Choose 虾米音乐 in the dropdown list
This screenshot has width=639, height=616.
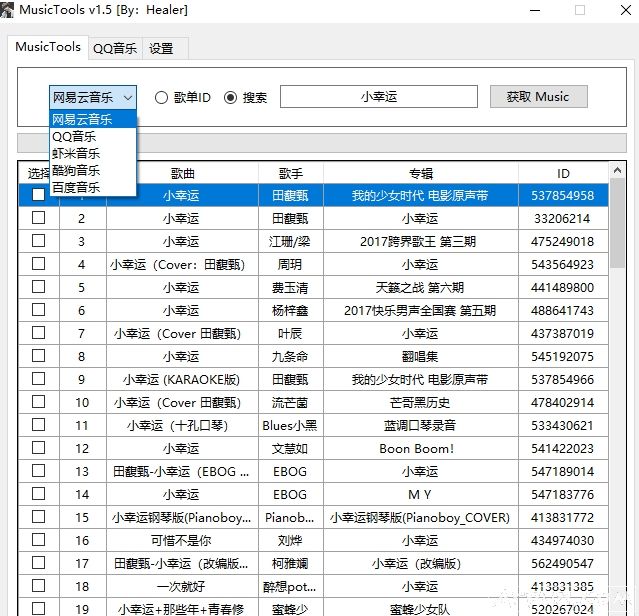(x=93, y=154)
